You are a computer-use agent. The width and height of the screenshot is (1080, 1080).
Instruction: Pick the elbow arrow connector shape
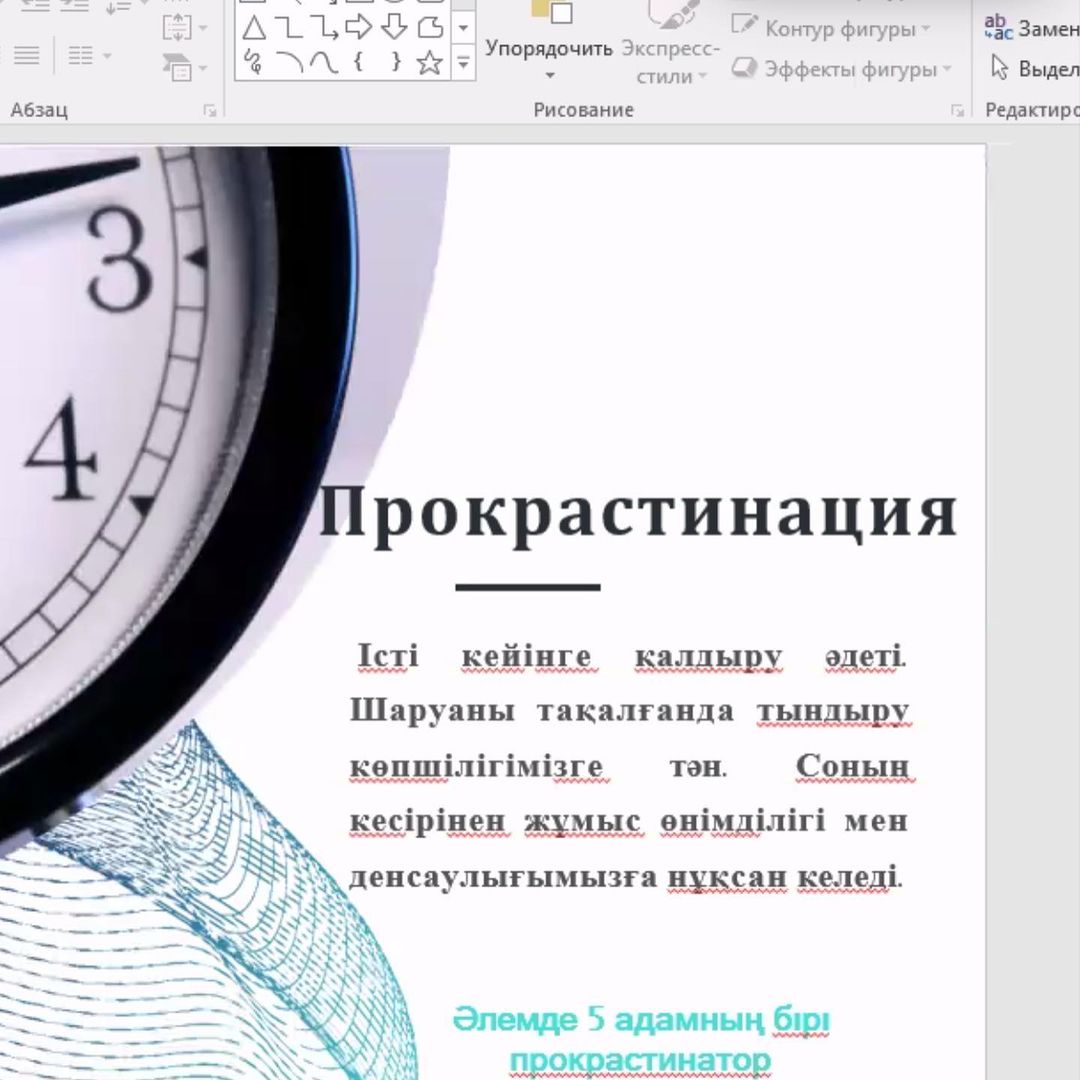[323, 27]
